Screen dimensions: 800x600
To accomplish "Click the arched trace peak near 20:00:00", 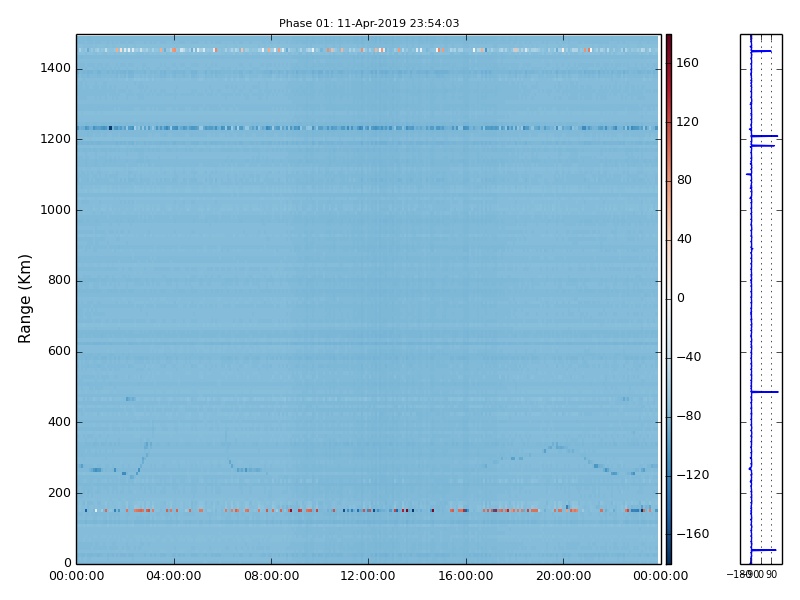I will 557,446.
